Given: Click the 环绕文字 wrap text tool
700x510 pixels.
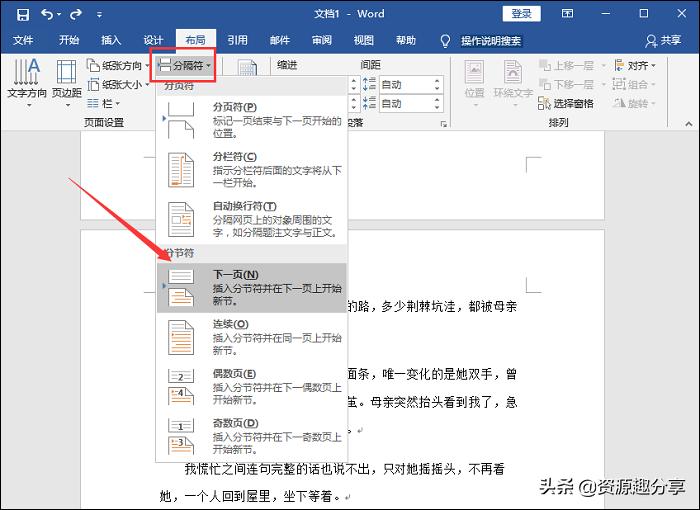Looking at the screenshot, I should (513, 83).
